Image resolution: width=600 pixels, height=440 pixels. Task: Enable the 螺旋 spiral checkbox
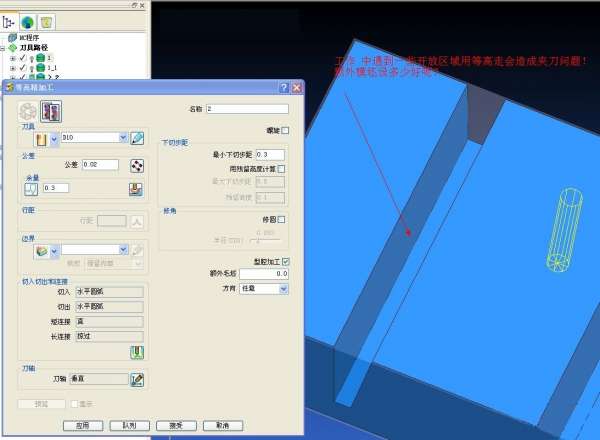285,130
